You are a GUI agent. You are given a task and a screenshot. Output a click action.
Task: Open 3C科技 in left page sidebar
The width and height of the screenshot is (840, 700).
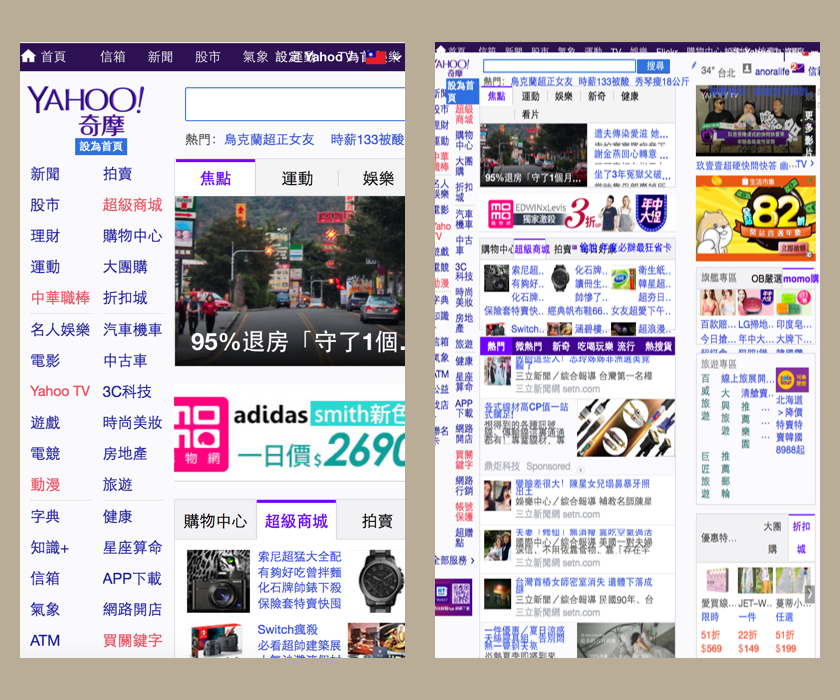point(127,392)
